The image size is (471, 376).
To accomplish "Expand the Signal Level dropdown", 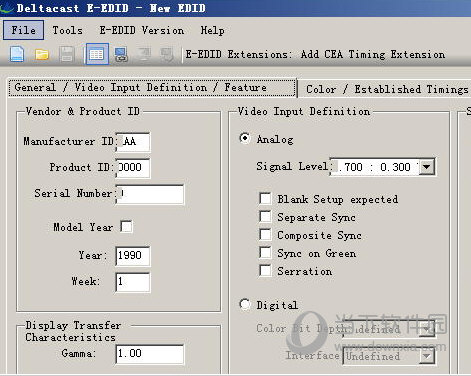I will pos(427,166).
